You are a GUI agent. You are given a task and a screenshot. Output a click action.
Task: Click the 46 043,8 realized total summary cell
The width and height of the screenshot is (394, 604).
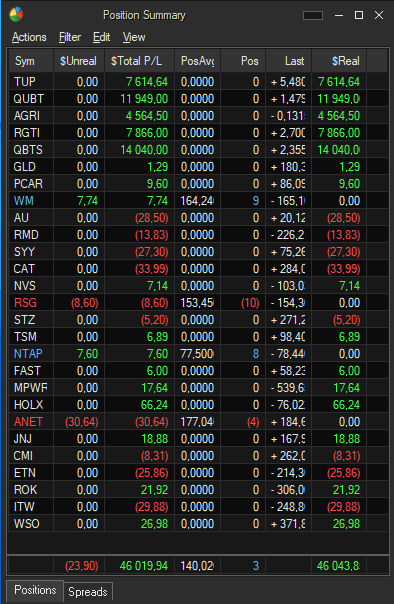tap(338, 565)
